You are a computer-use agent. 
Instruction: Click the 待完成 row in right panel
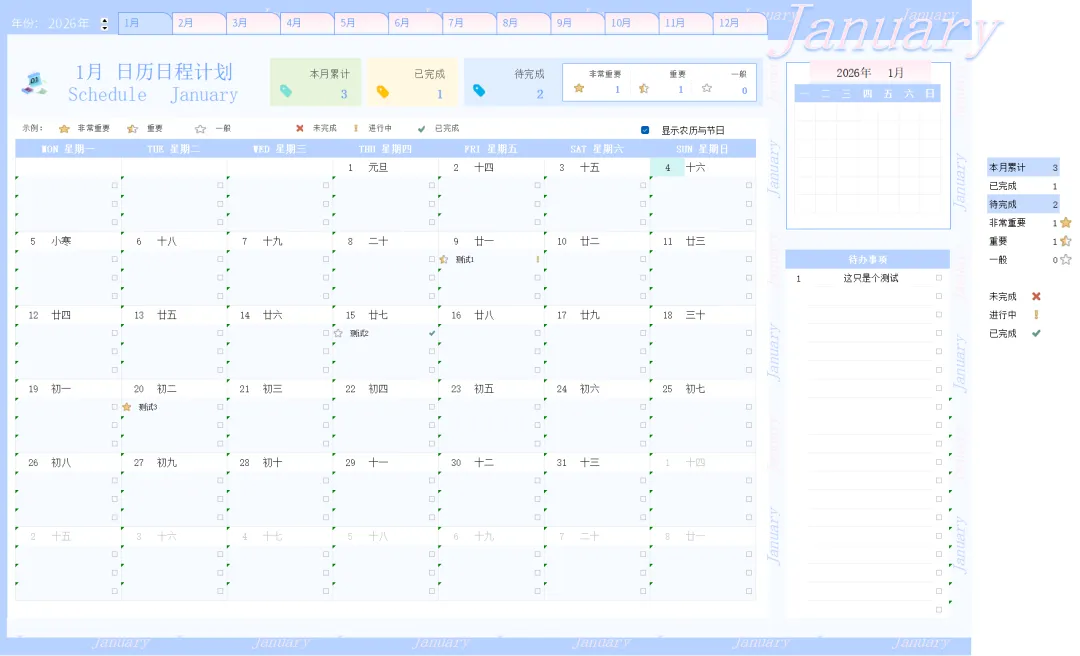tap(1024, 205)
